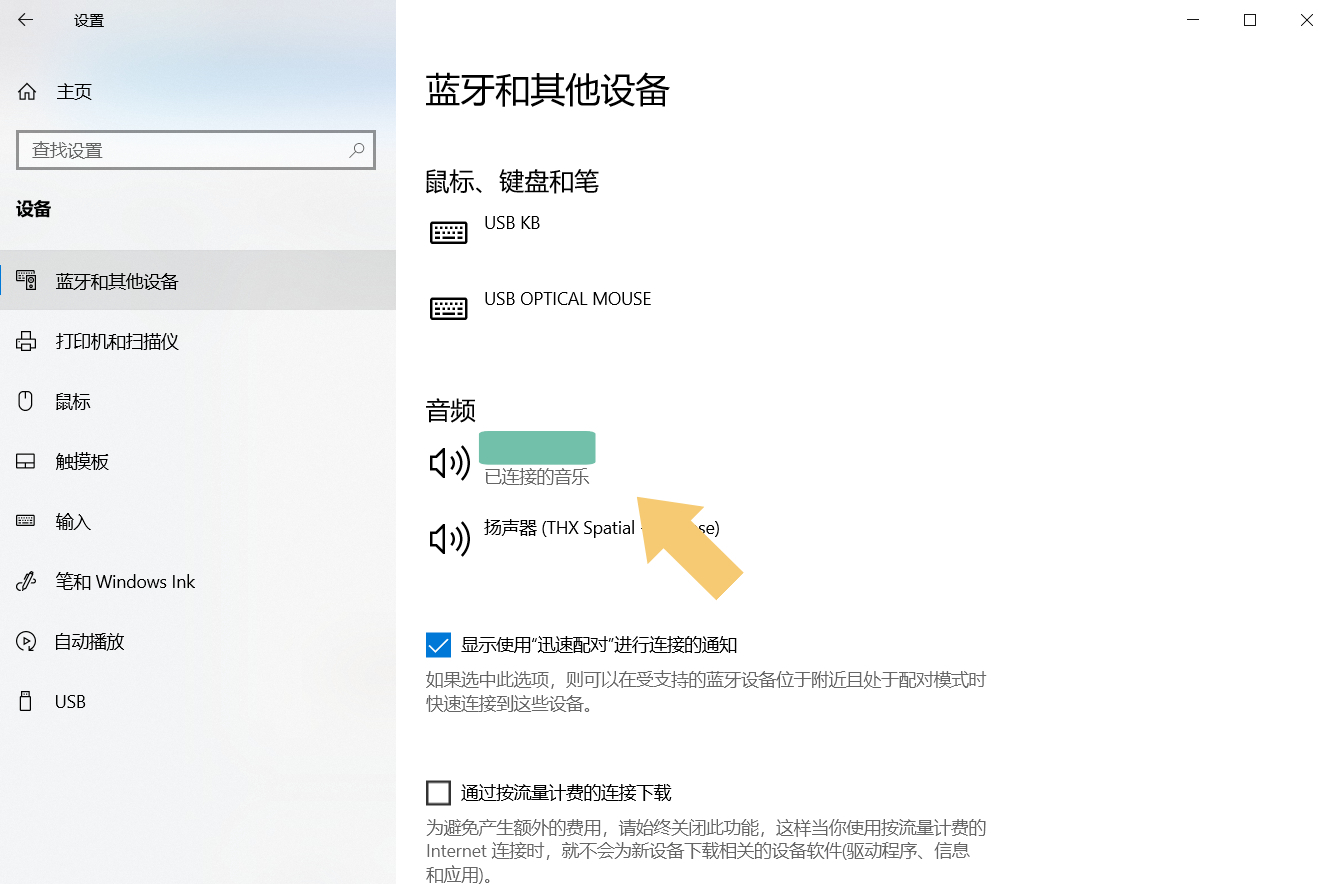Disable 显示使用迅速配对进行连接的通知
This screenshot has width=1327, height=884.
pyautogui.click(x=438, y=644)
